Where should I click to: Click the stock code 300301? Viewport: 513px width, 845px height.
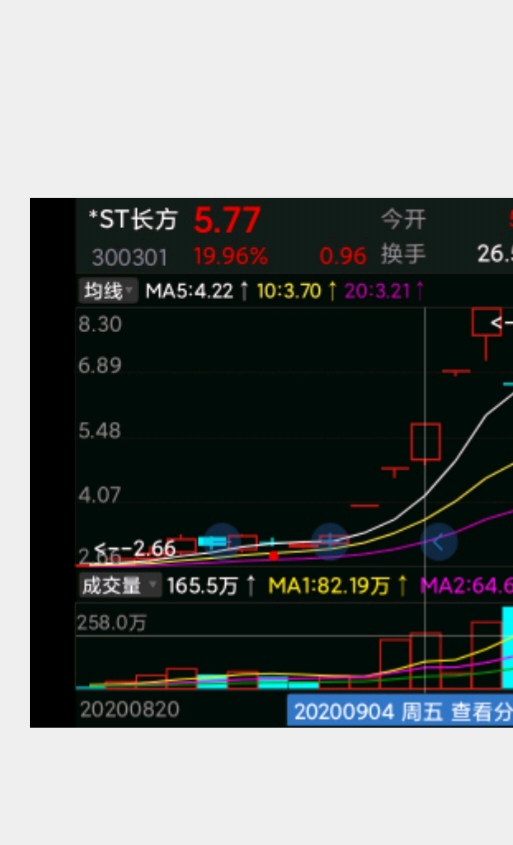[x=129, y=258]
